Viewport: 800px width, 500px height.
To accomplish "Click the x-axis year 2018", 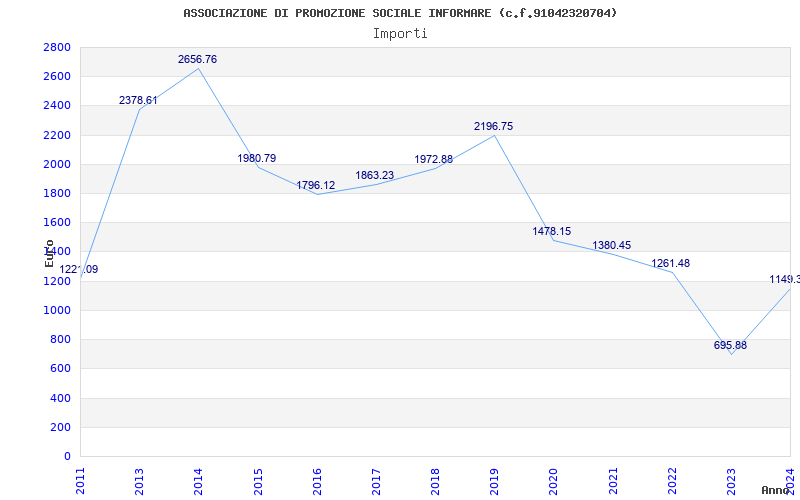I will click(x=435, y=482).
